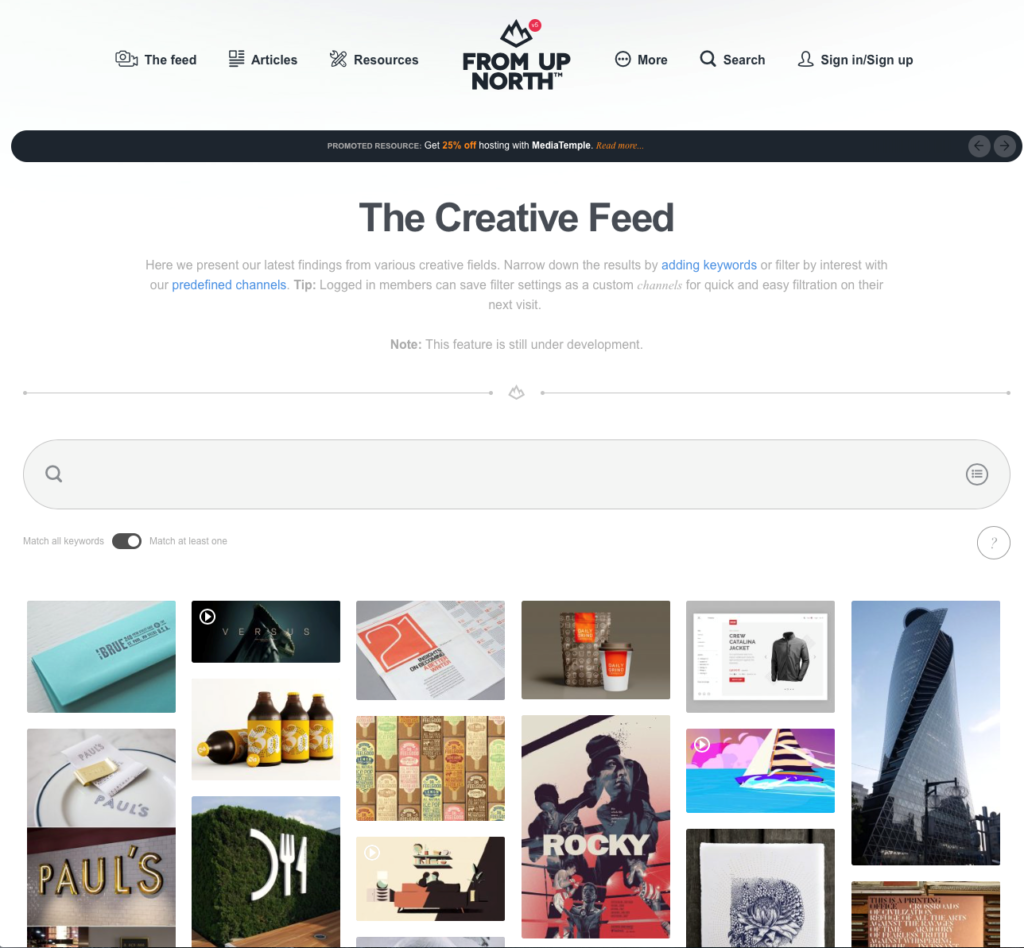Screen dimensions: 1024x948
Task: Click the keyword search input field
Action: (x=516, y=474)
